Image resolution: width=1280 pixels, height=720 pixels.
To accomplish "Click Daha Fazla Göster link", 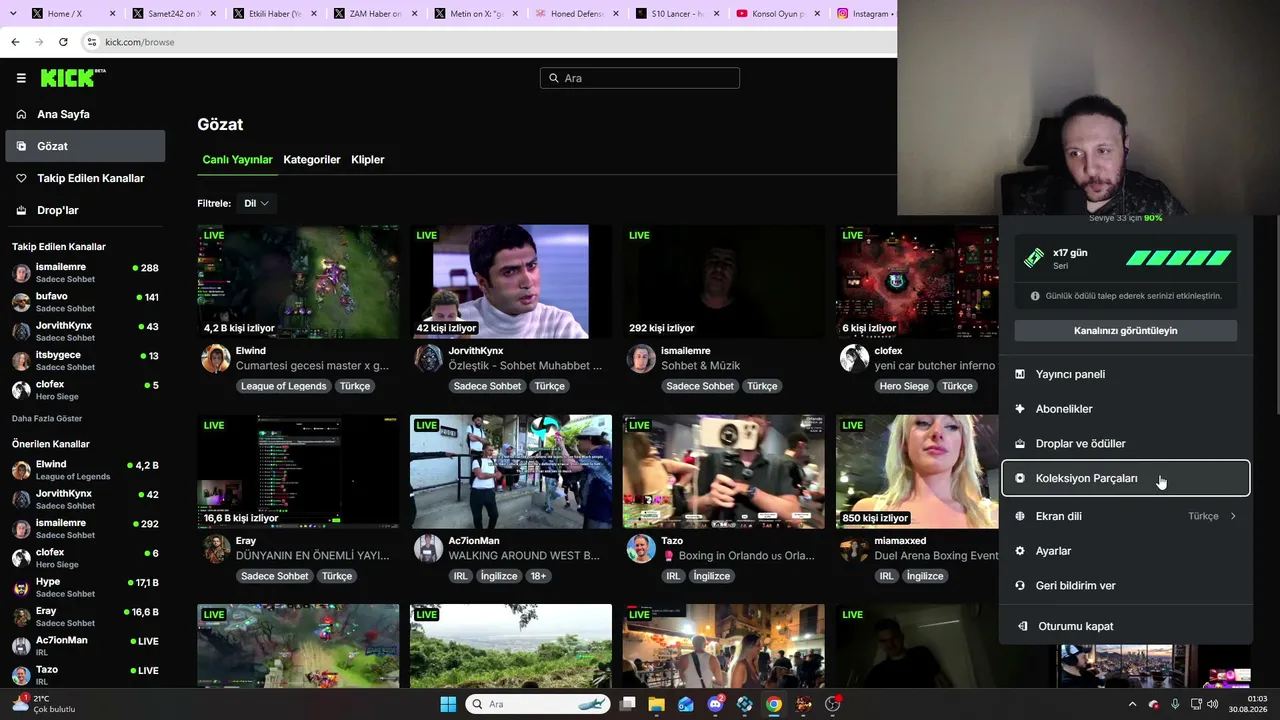I will pyautogui.click(x=47, y=418).
